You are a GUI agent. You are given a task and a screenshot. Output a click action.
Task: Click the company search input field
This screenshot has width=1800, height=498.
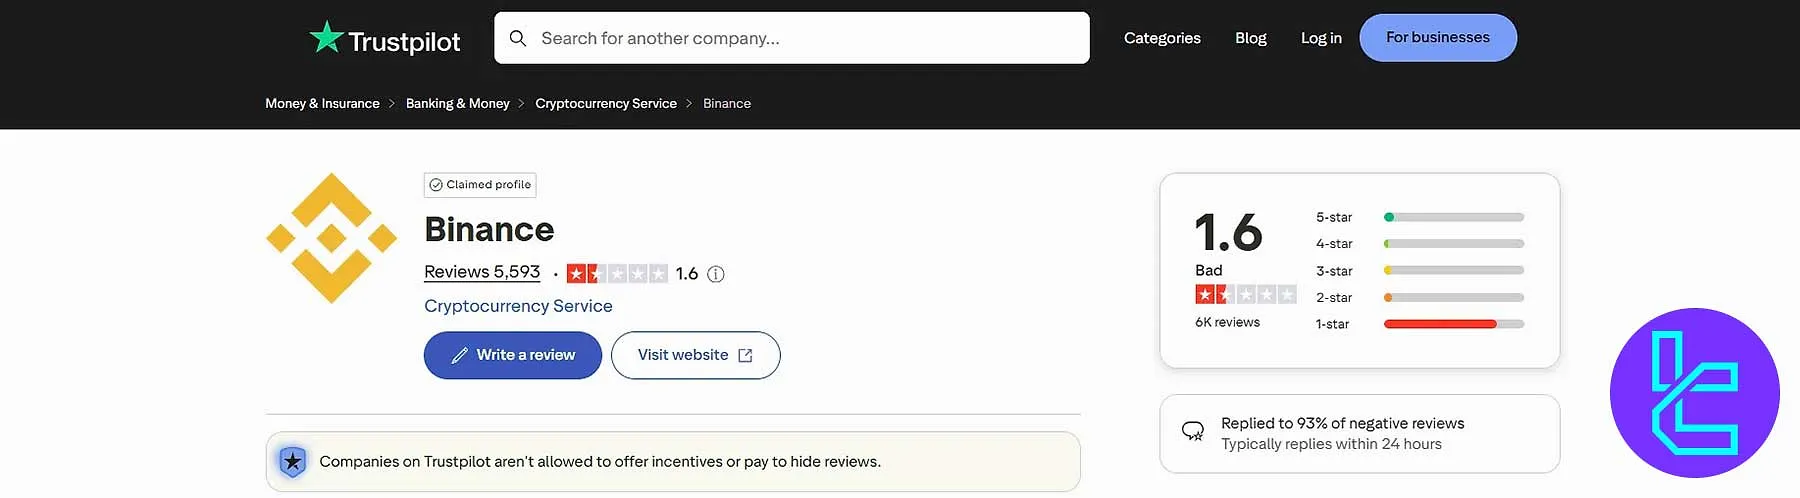pos(800,38)
